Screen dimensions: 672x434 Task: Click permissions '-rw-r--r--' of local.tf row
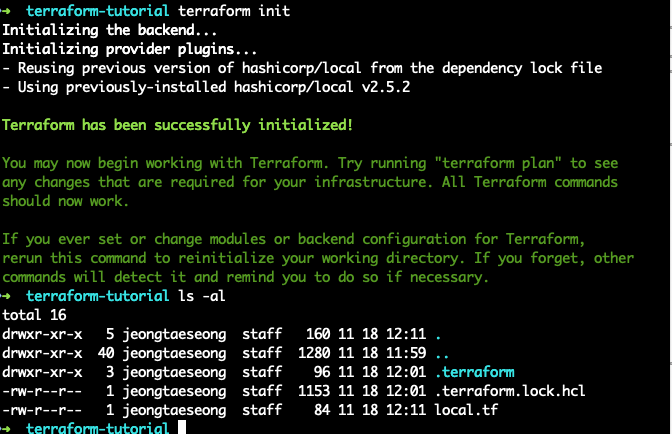[x=42, y=410]
